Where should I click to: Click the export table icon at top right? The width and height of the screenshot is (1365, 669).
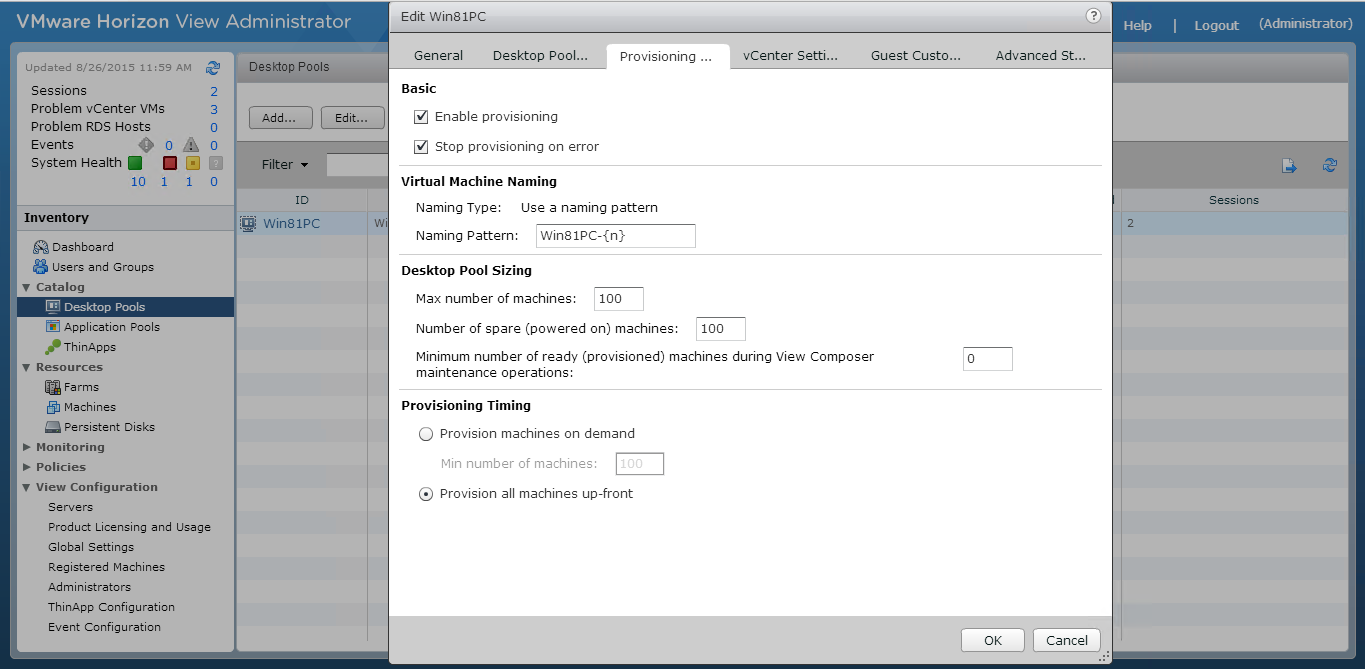point(1290,166)
